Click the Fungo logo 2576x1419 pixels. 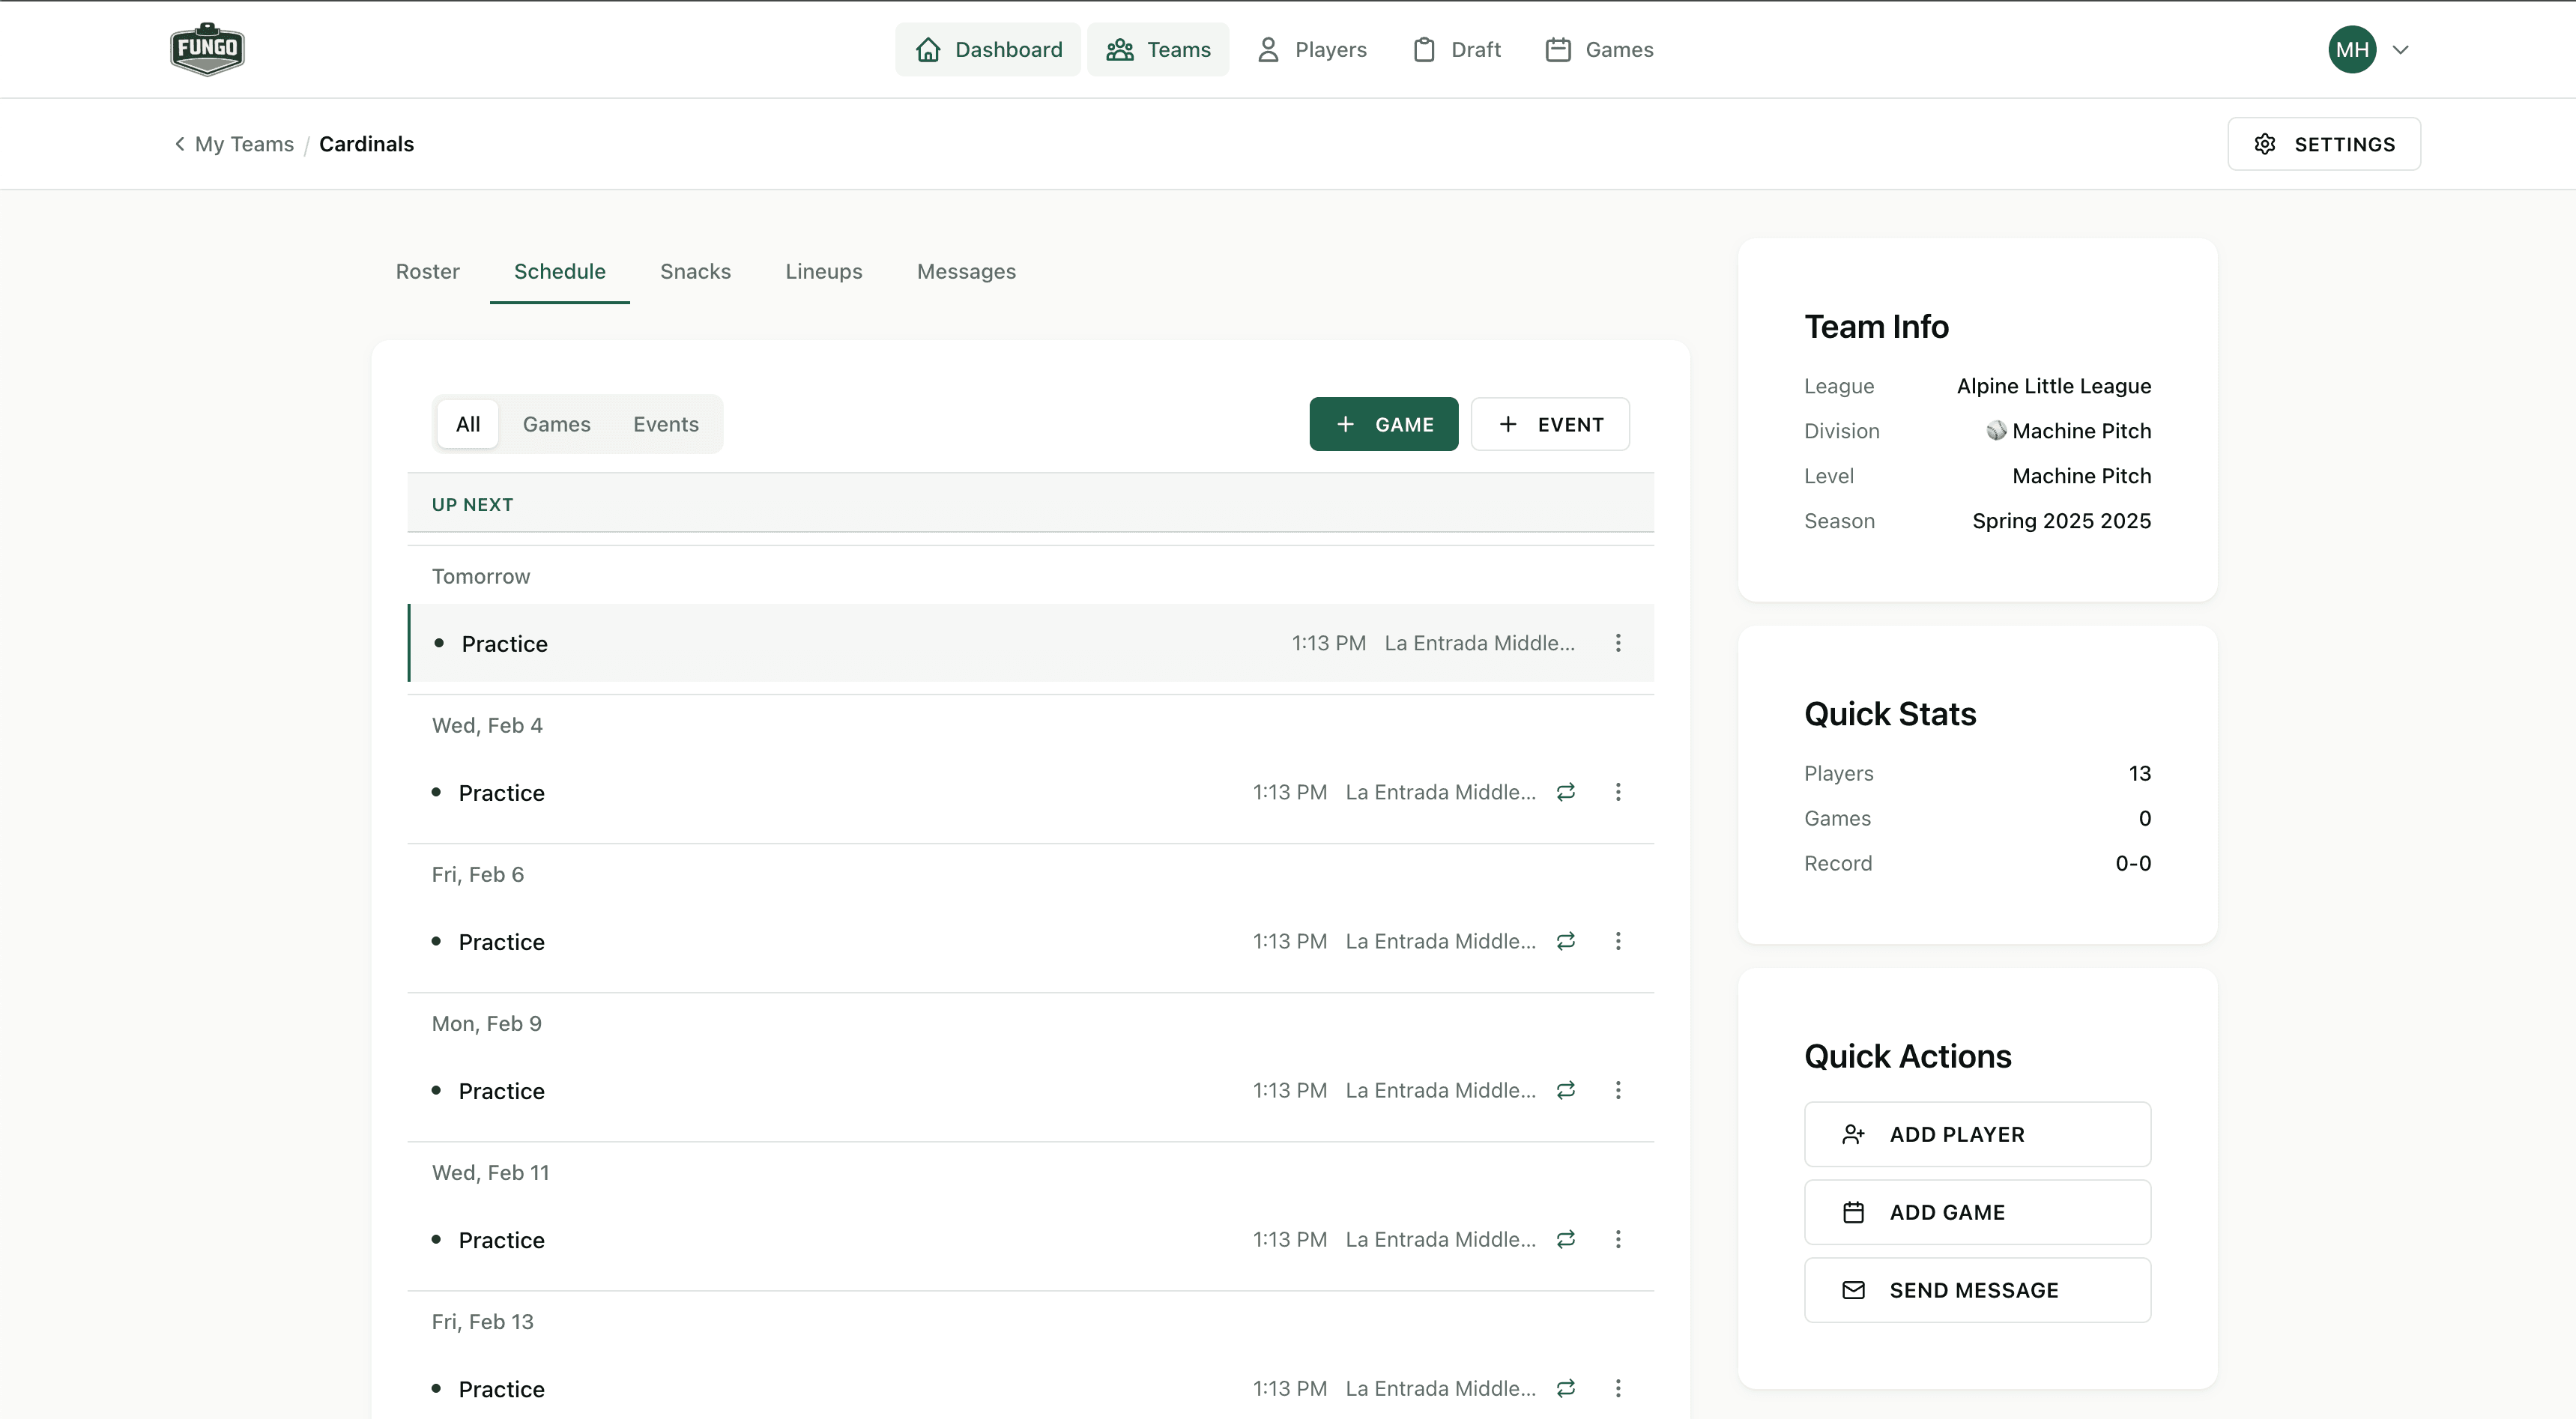click(207, 48)
